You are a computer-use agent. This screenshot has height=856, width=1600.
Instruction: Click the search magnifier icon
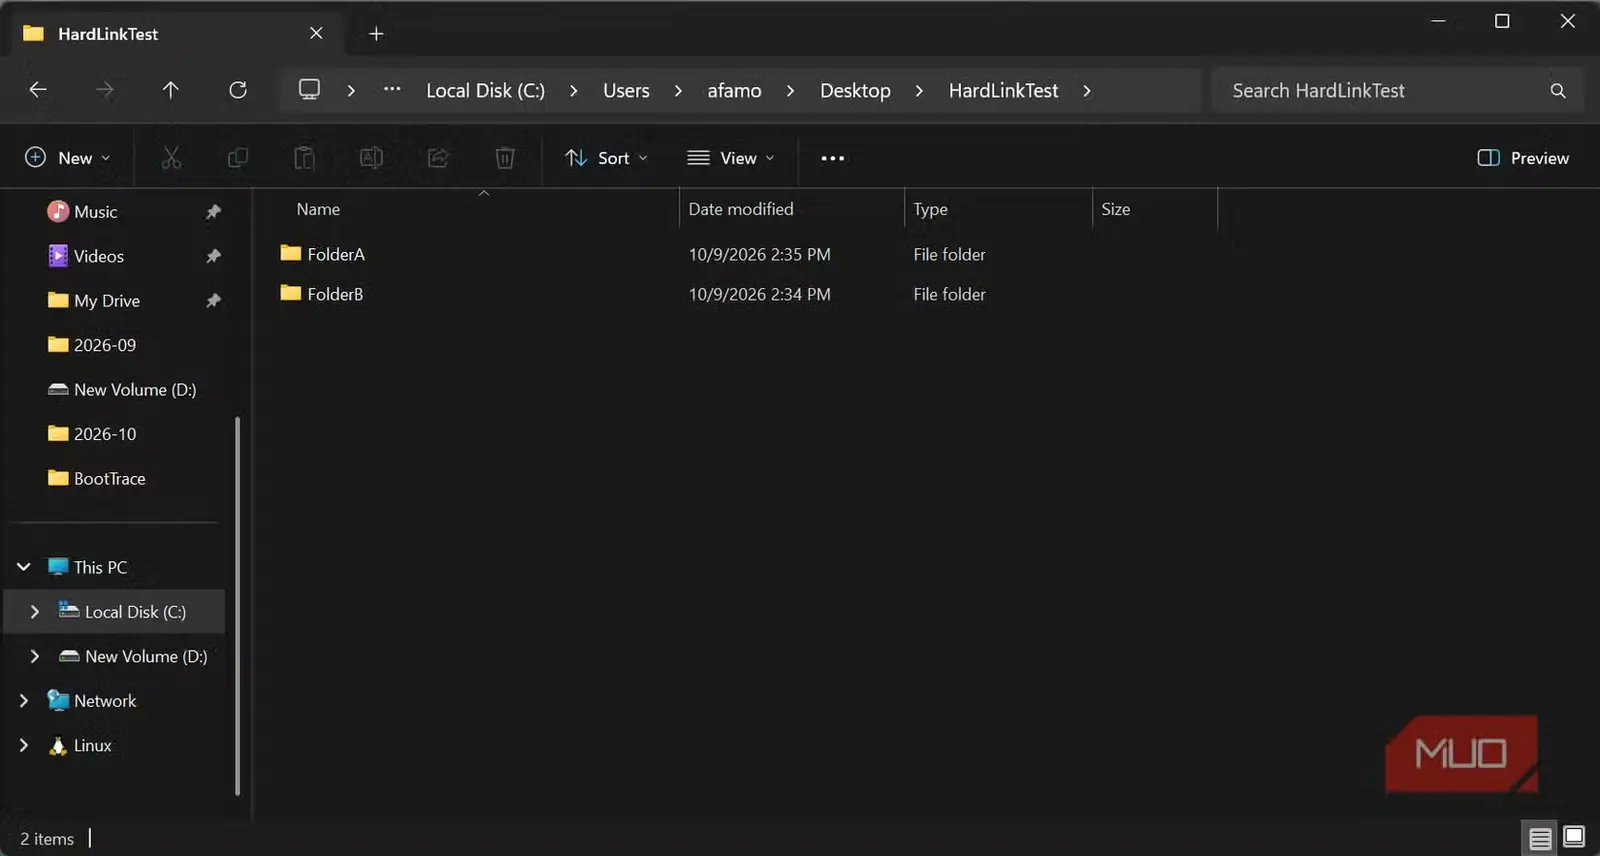click(1557, 91)
